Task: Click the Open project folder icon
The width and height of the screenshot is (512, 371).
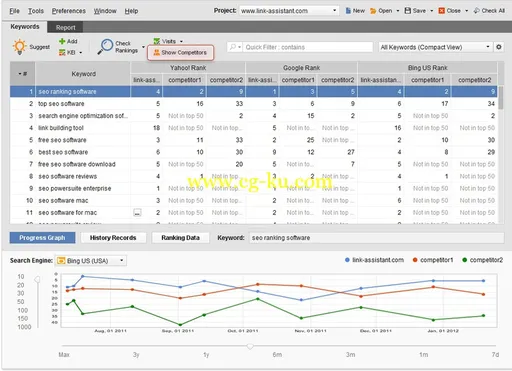Action: [373, 11]
